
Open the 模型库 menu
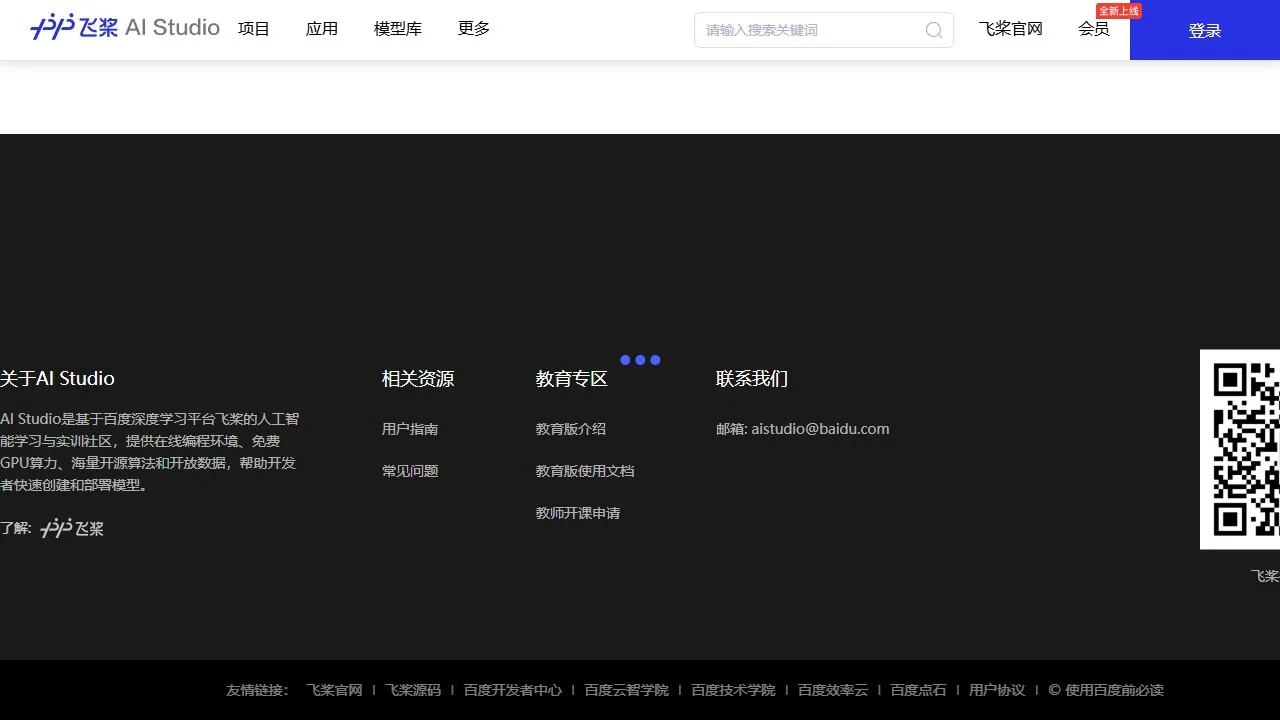pyautogui.click(x=398, y=29)
